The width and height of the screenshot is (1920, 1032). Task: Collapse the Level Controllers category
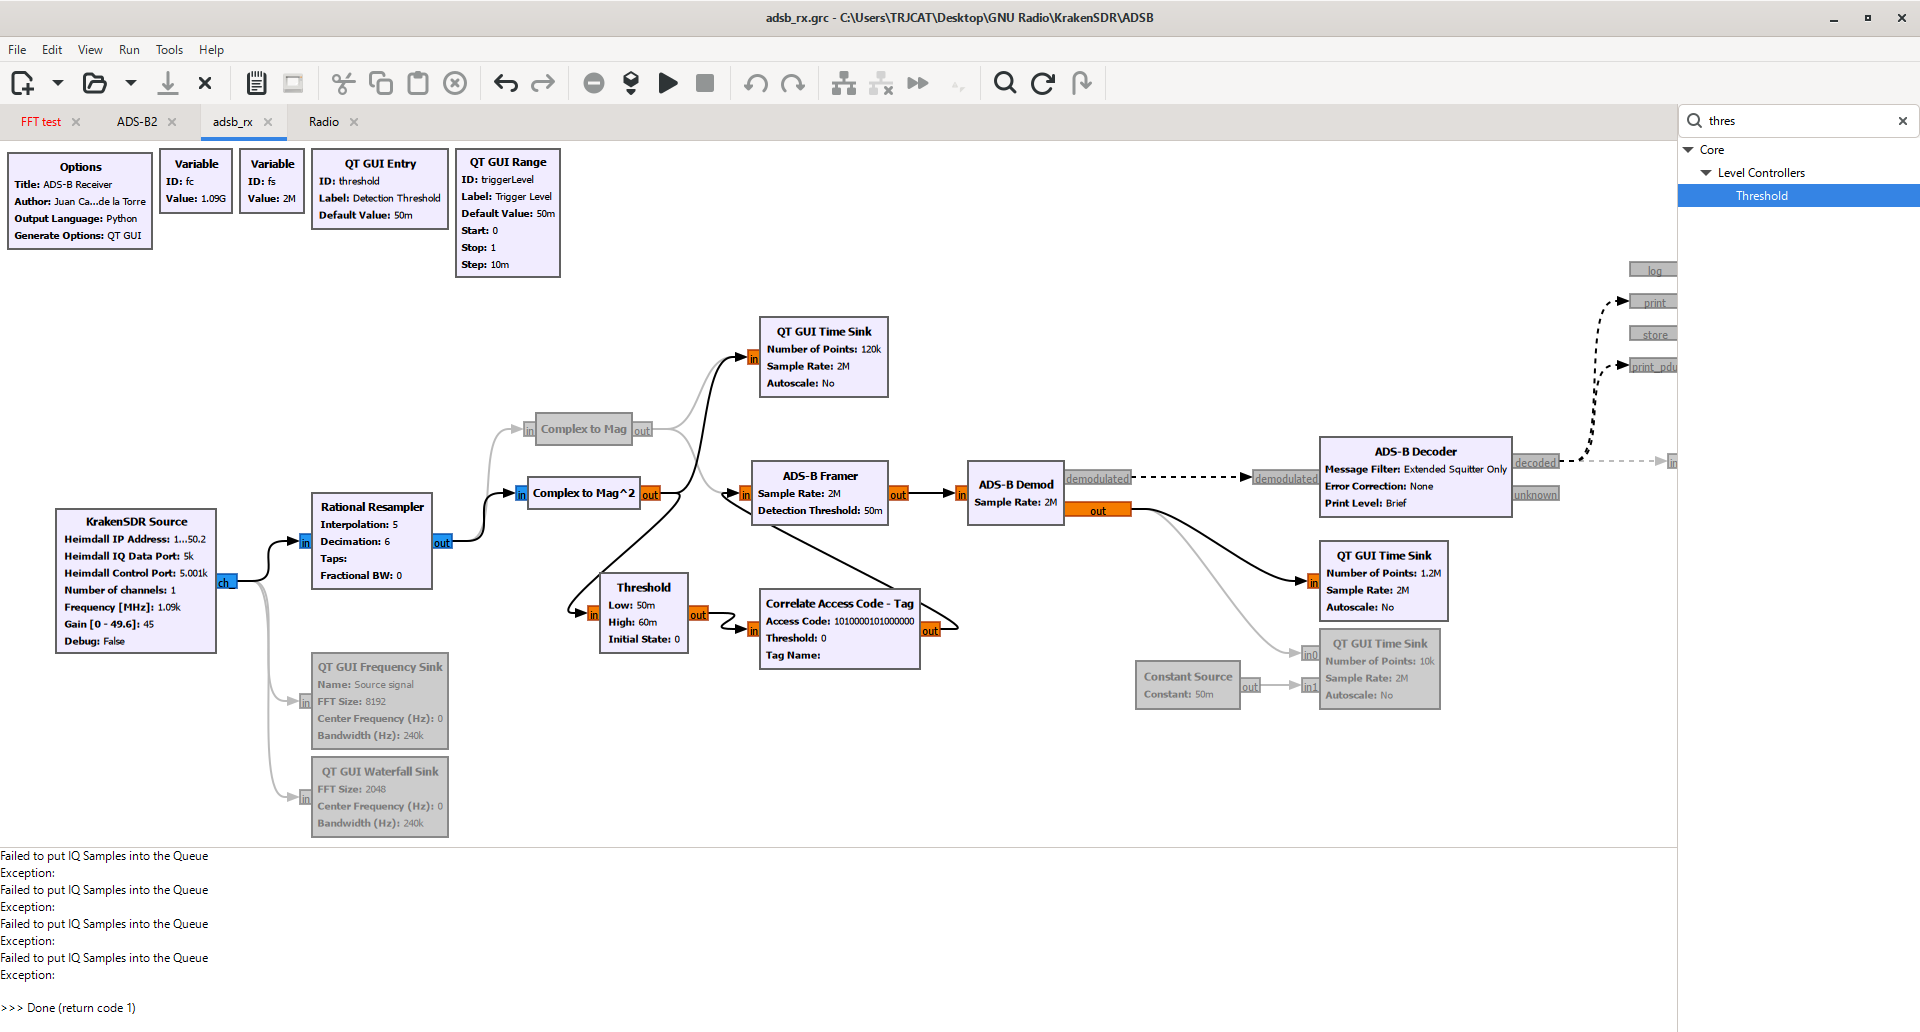coord(1706,173)
